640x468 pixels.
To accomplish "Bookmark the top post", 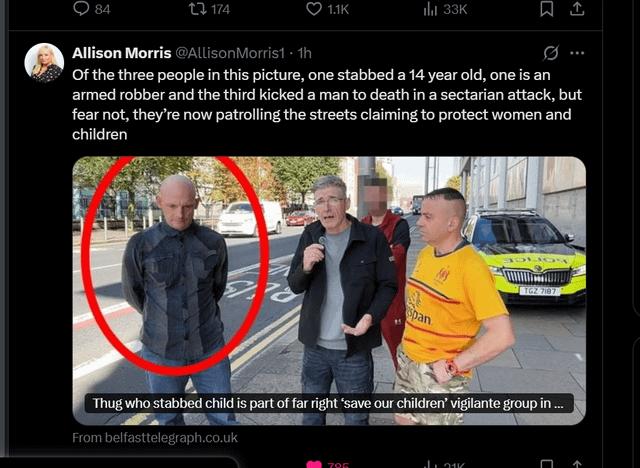I will 547,9.
